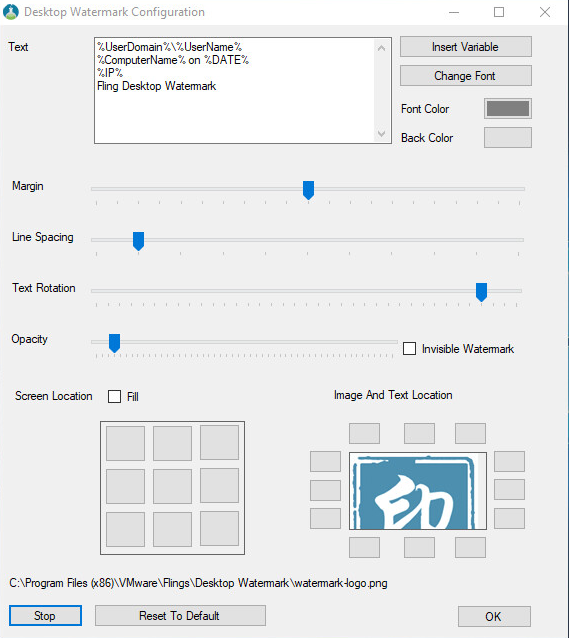The width and height of the screenshot is (569, 638).
Task: Stop the watermark with the Stop button
Action: (x=45, y=616)
